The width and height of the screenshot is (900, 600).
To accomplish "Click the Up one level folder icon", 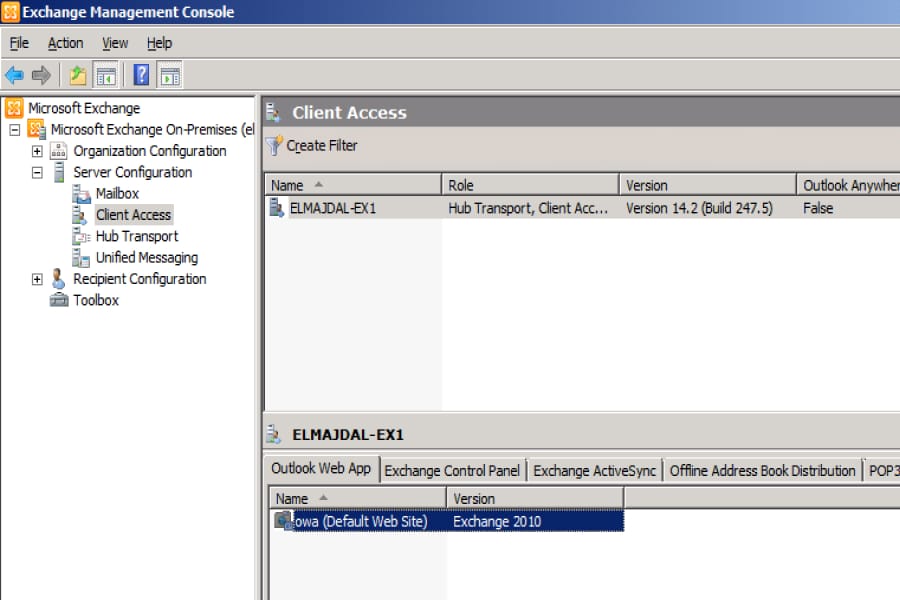I will point(77,75).
